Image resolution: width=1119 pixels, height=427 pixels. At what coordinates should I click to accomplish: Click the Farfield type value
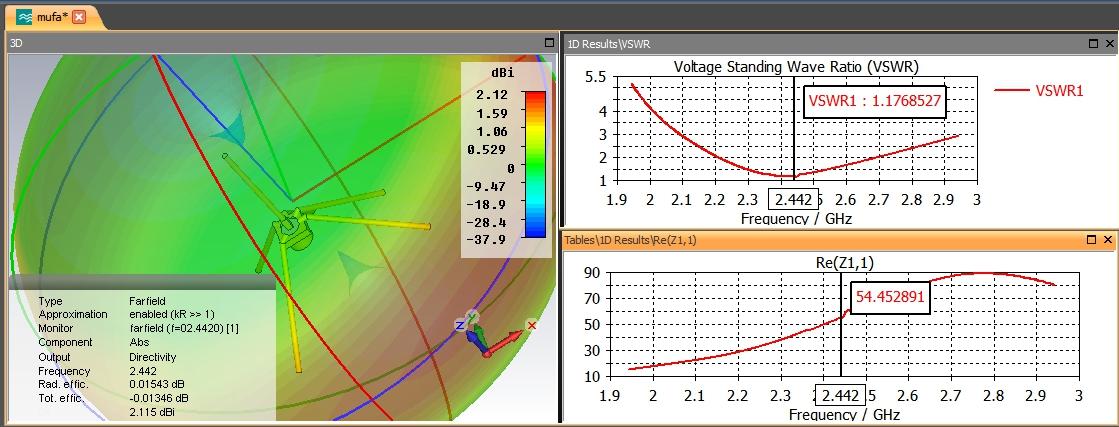[x=147, y=301]
